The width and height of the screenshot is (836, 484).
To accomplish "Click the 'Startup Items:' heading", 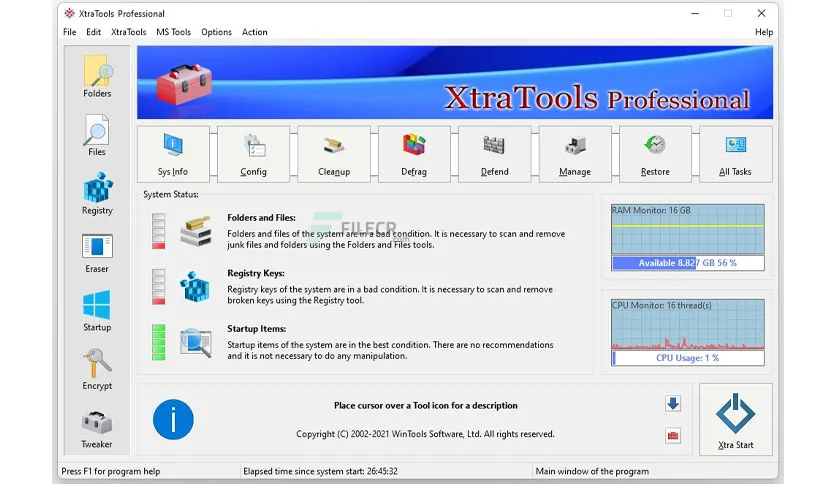I will click(256, 328).
